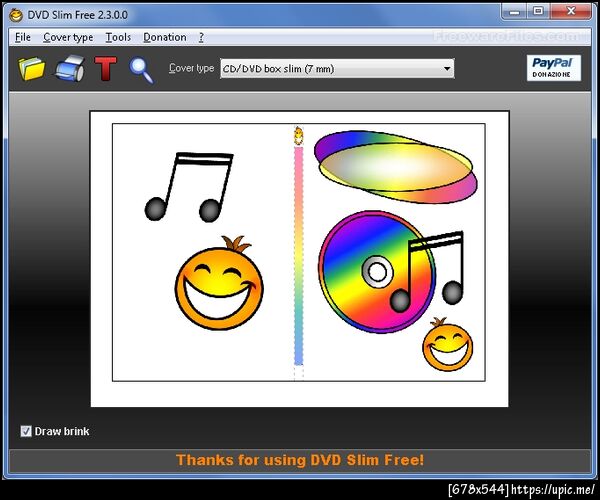Click the rainbow ellipse on right cover
The height and width of the screenshot is (500, 600).
396,167
